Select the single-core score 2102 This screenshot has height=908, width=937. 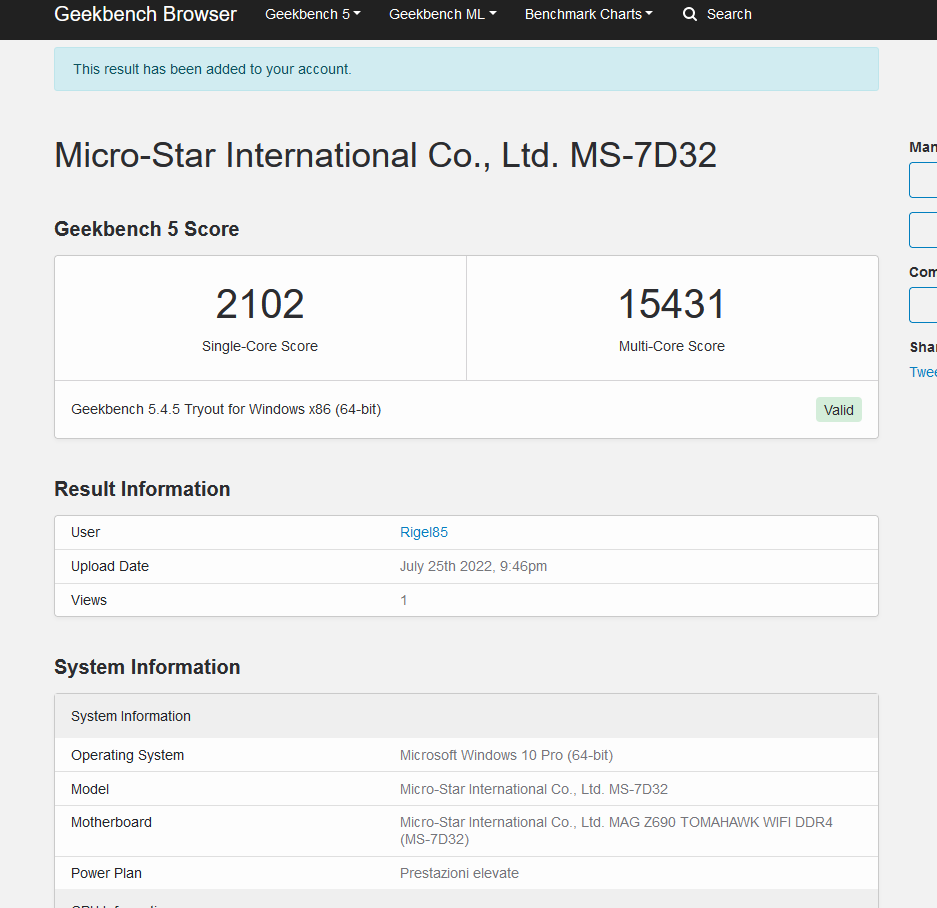click(x=260, y=304)
